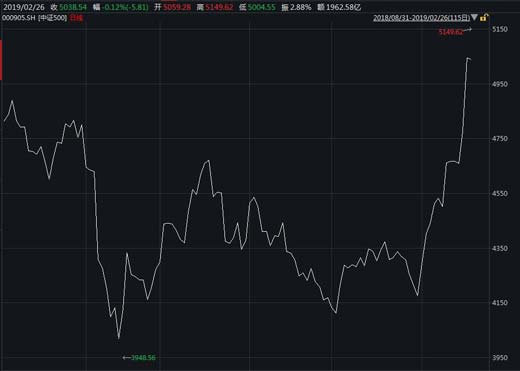Click the red bar on left edge
The width and height of the screenshot is (520, 371).
coord(1,60)
